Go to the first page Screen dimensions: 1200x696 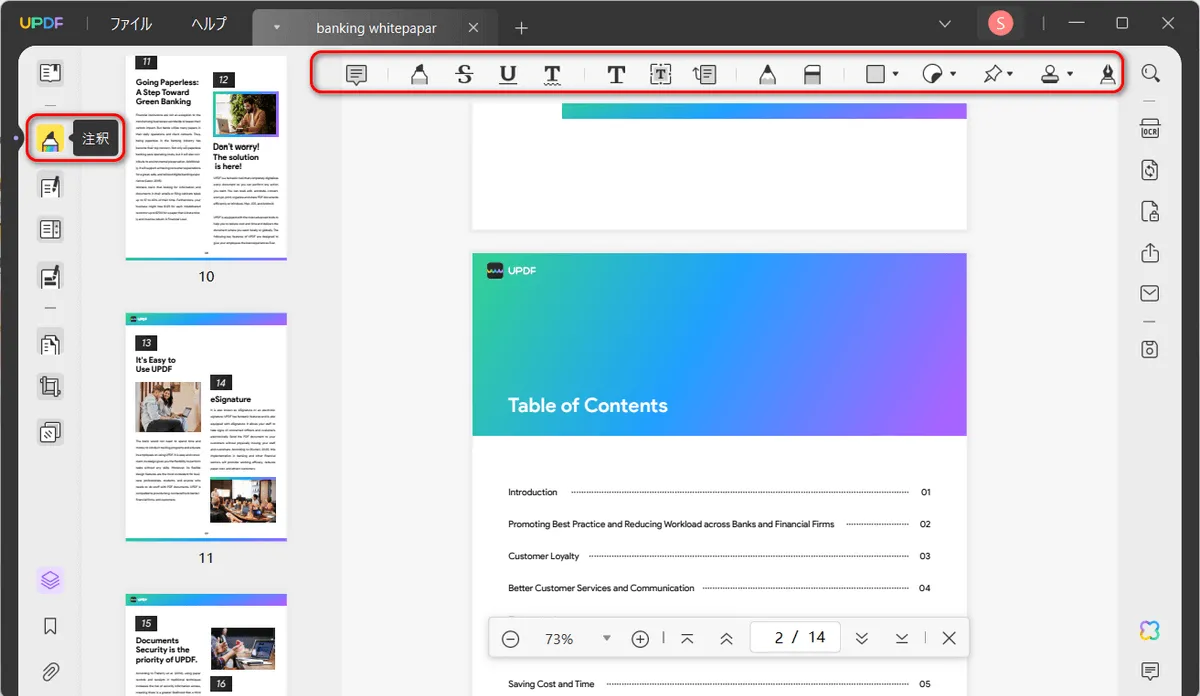coord(687,638)
